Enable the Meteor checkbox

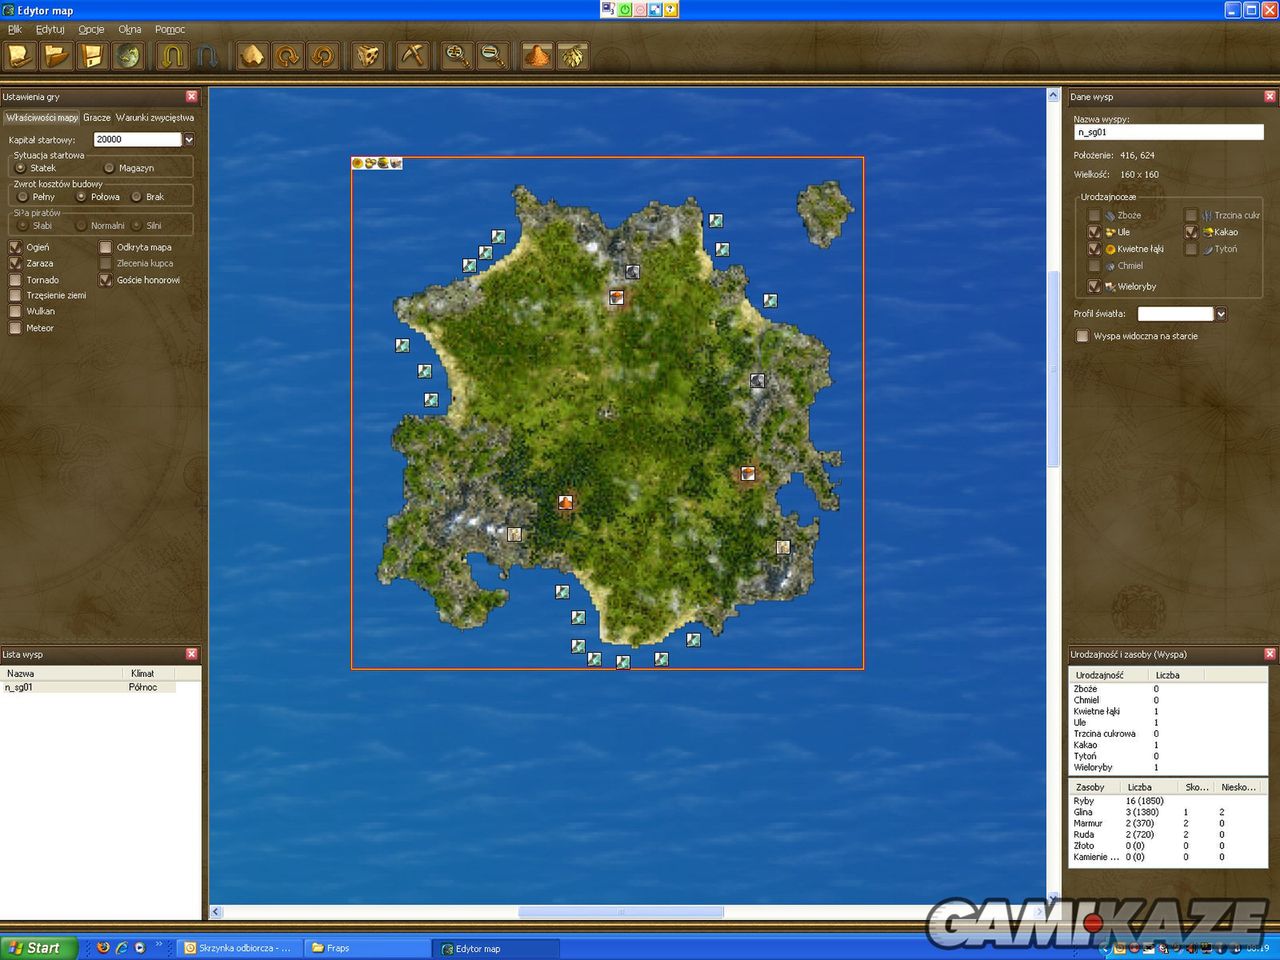pyautogui.click(x=15, y=328)
